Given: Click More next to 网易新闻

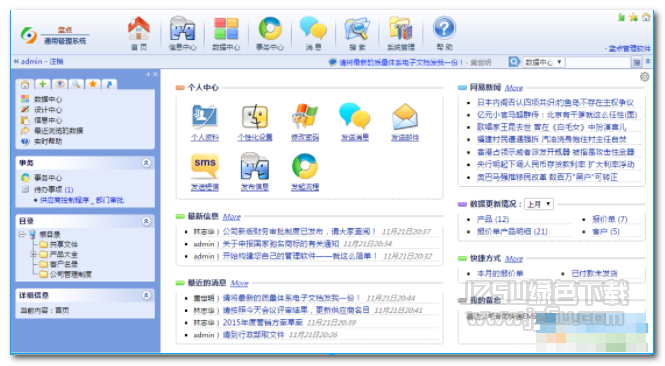Looking at the screenshot, I should point(514,88).
